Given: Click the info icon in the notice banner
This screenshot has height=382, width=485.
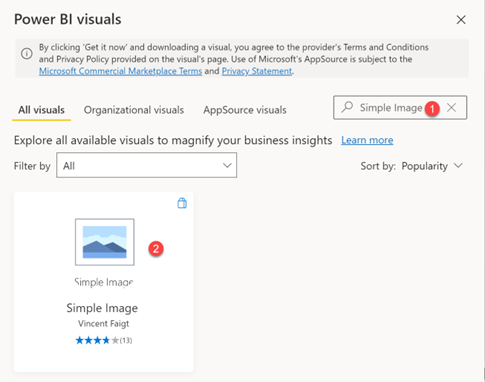Looking at the screenshot, I should pyautogui.click(x=27, y=53).
